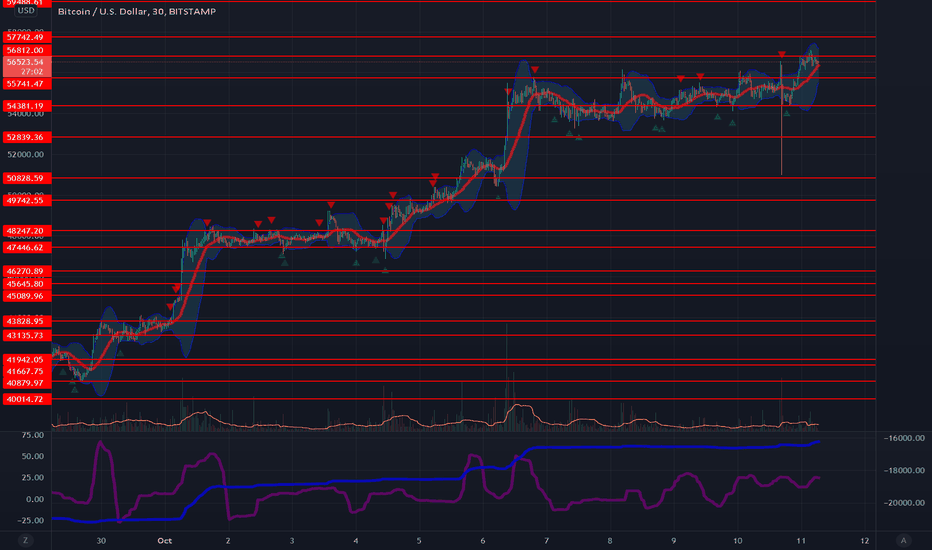
Task: Select the 49742.55 price level label
Action: (x=27, y=200)
